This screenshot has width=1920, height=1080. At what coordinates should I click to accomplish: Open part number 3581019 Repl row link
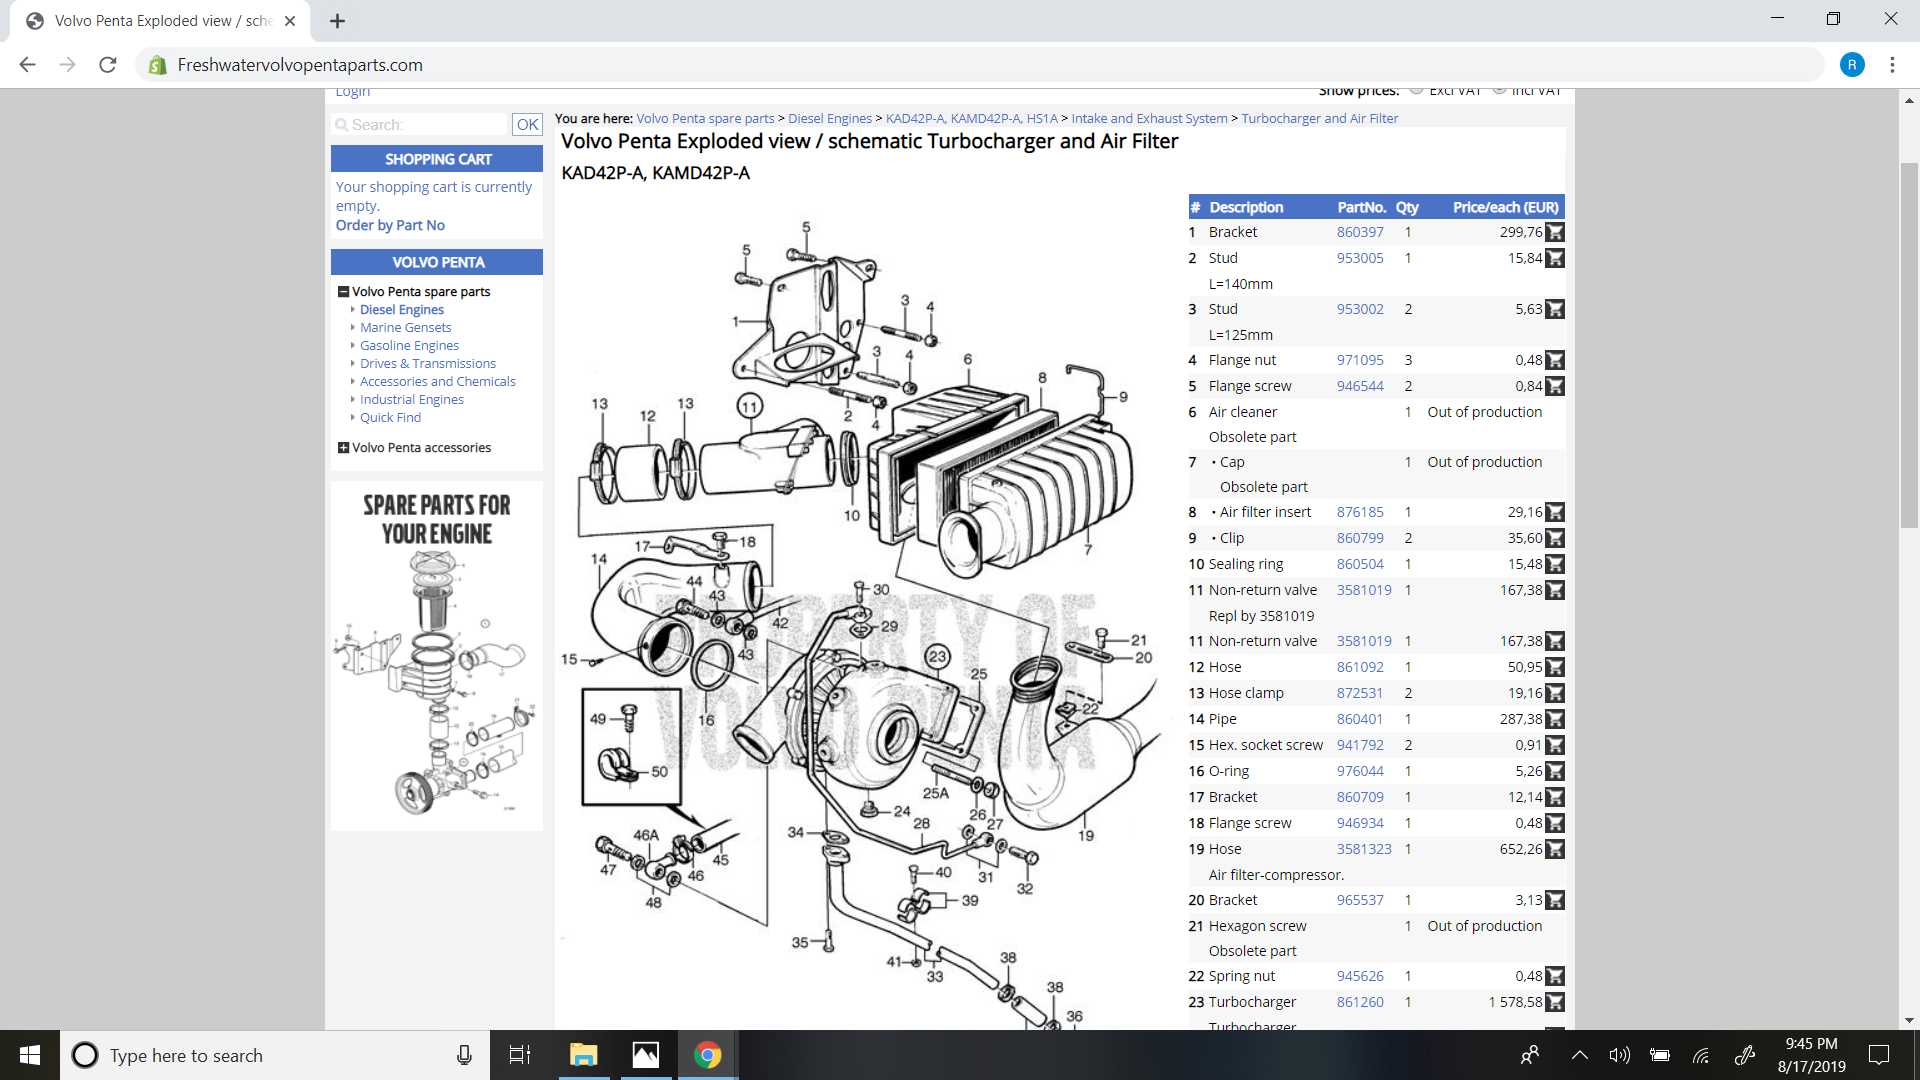click(x=1364, y=590)
